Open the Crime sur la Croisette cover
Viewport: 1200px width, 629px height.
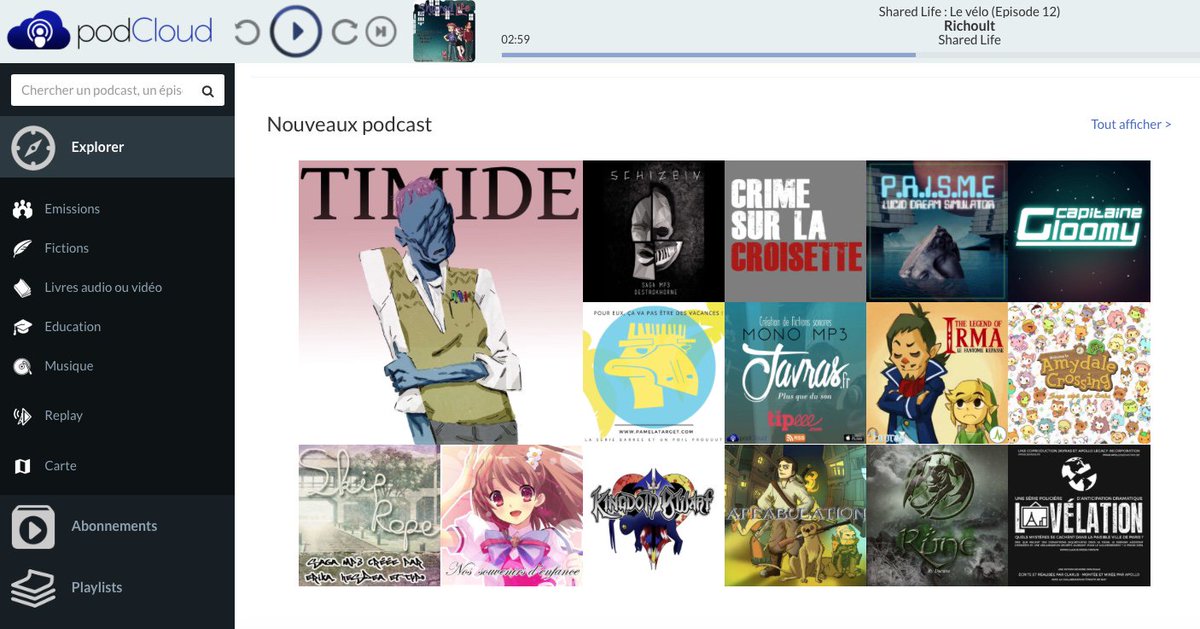click(x=795, y=231)
